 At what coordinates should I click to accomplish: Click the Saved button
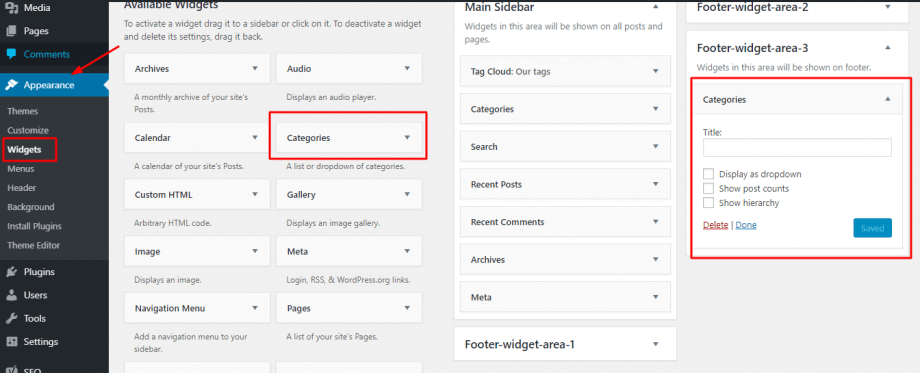[872, 228]
